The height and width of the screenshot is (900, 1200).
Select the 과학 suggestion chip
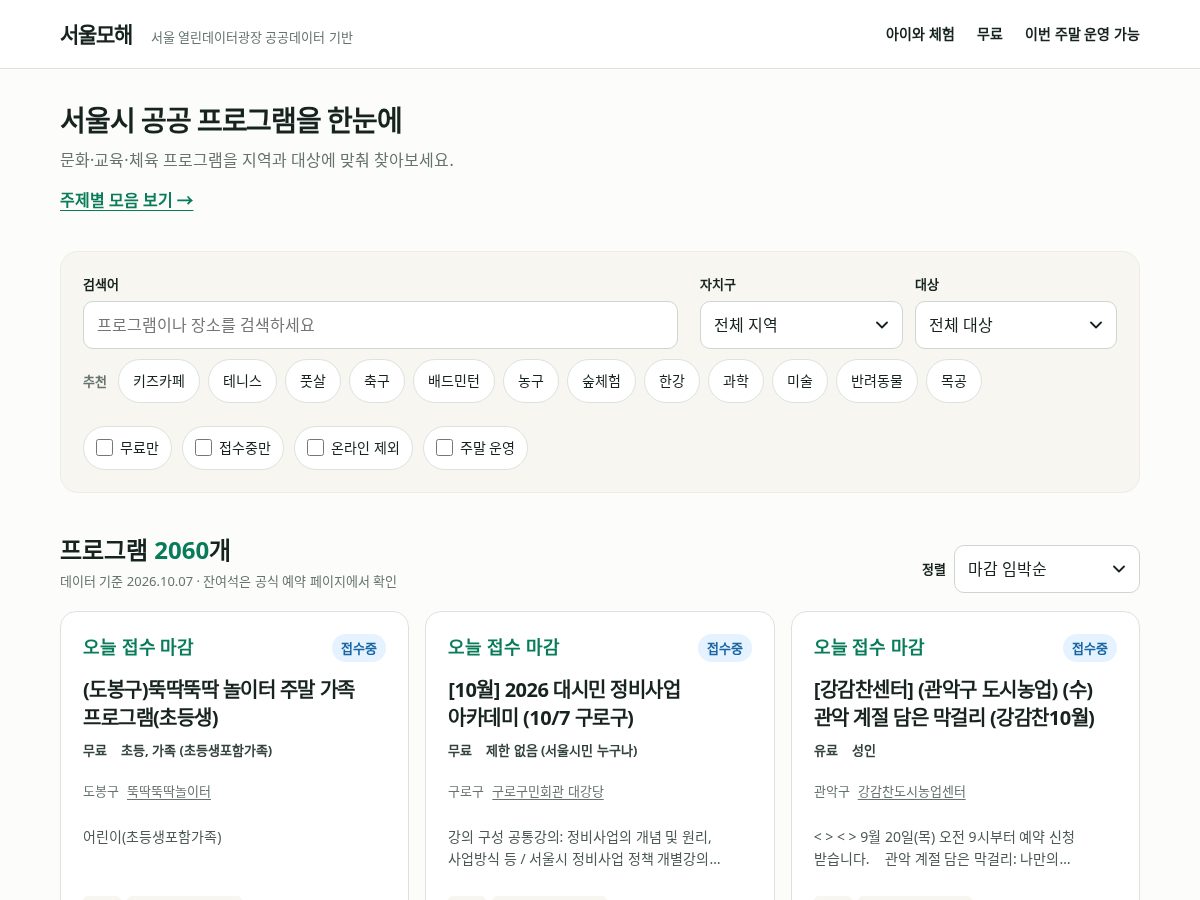736,381
